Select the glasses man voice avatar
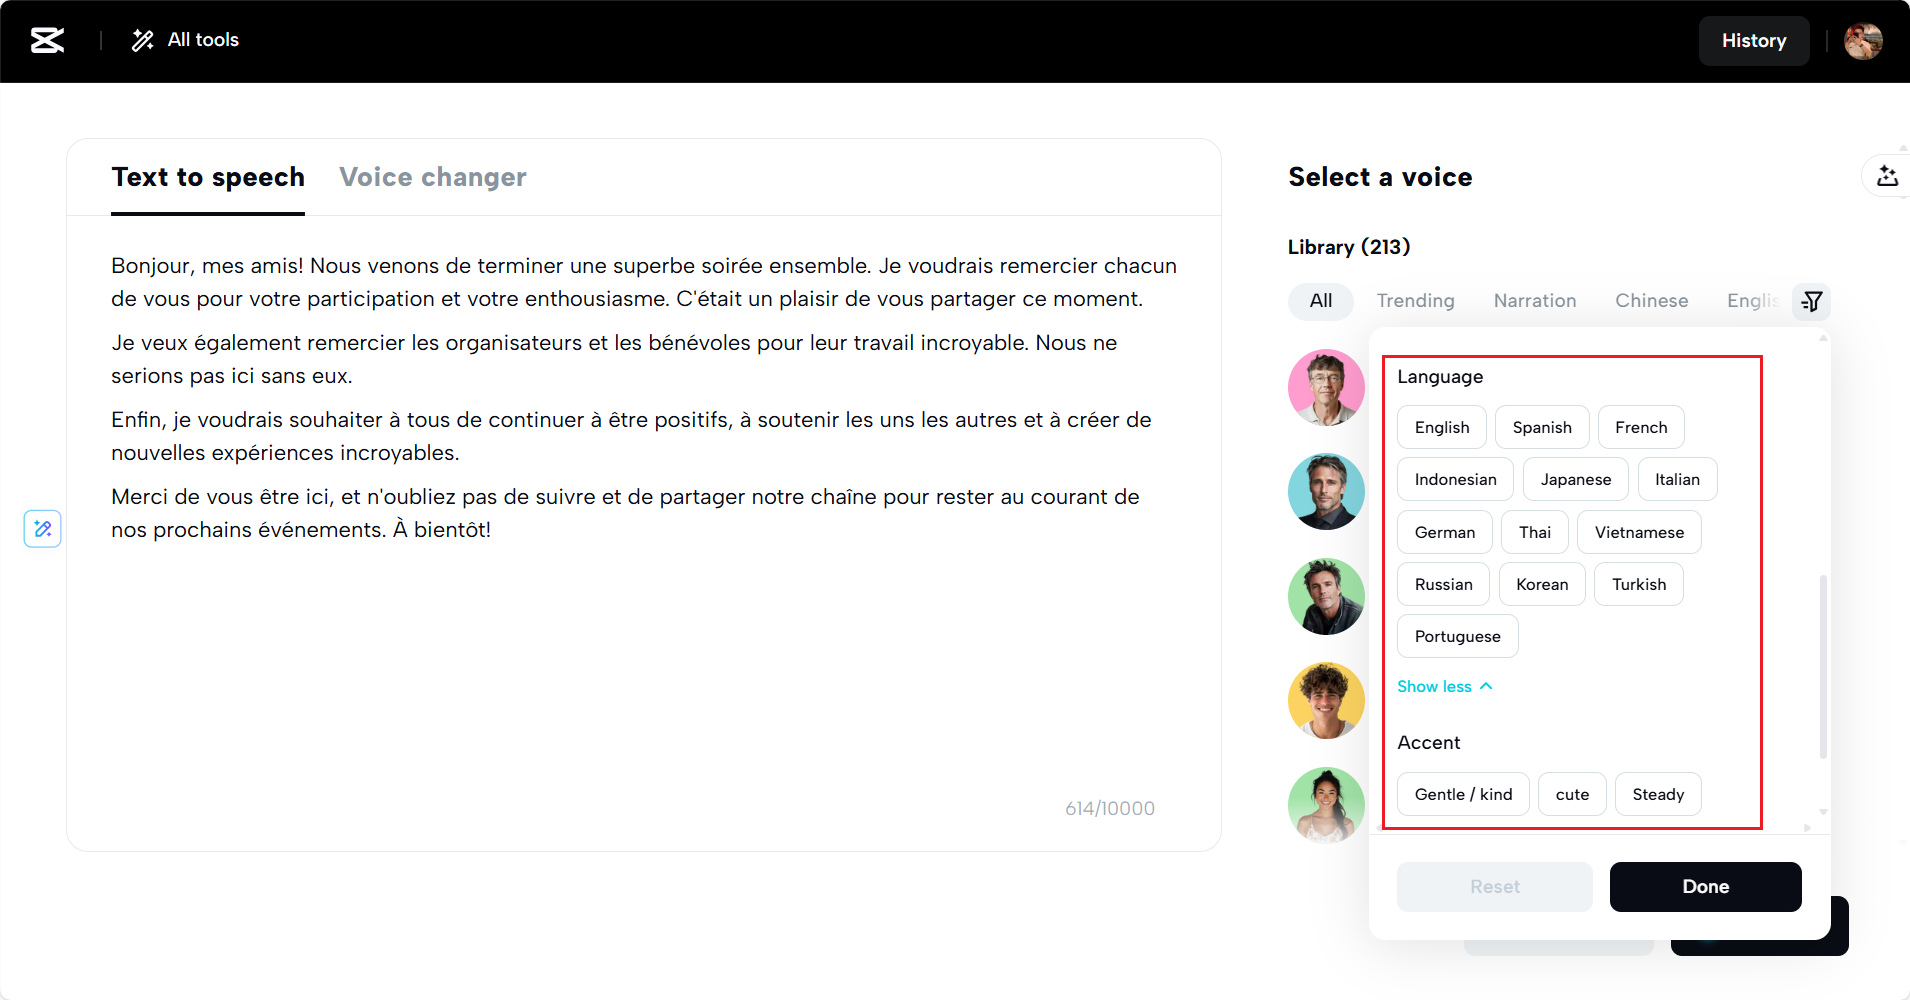The height and width of the screenshot is (1000, 1910). [x=1326, y=387]
